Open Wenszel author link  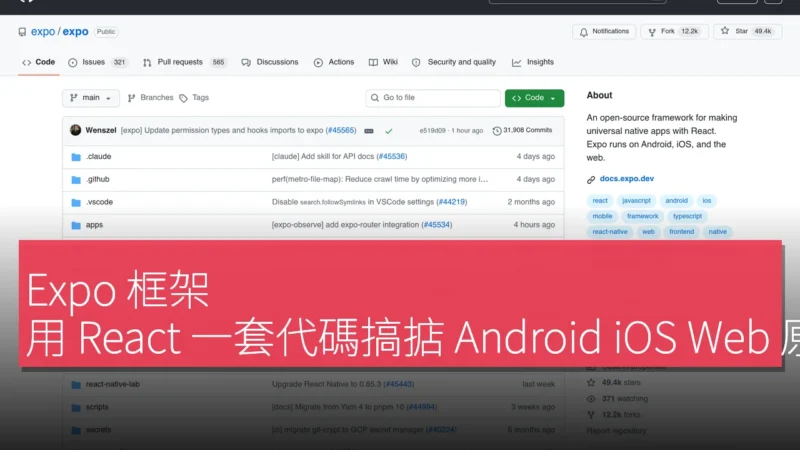[x=101, y=131]
